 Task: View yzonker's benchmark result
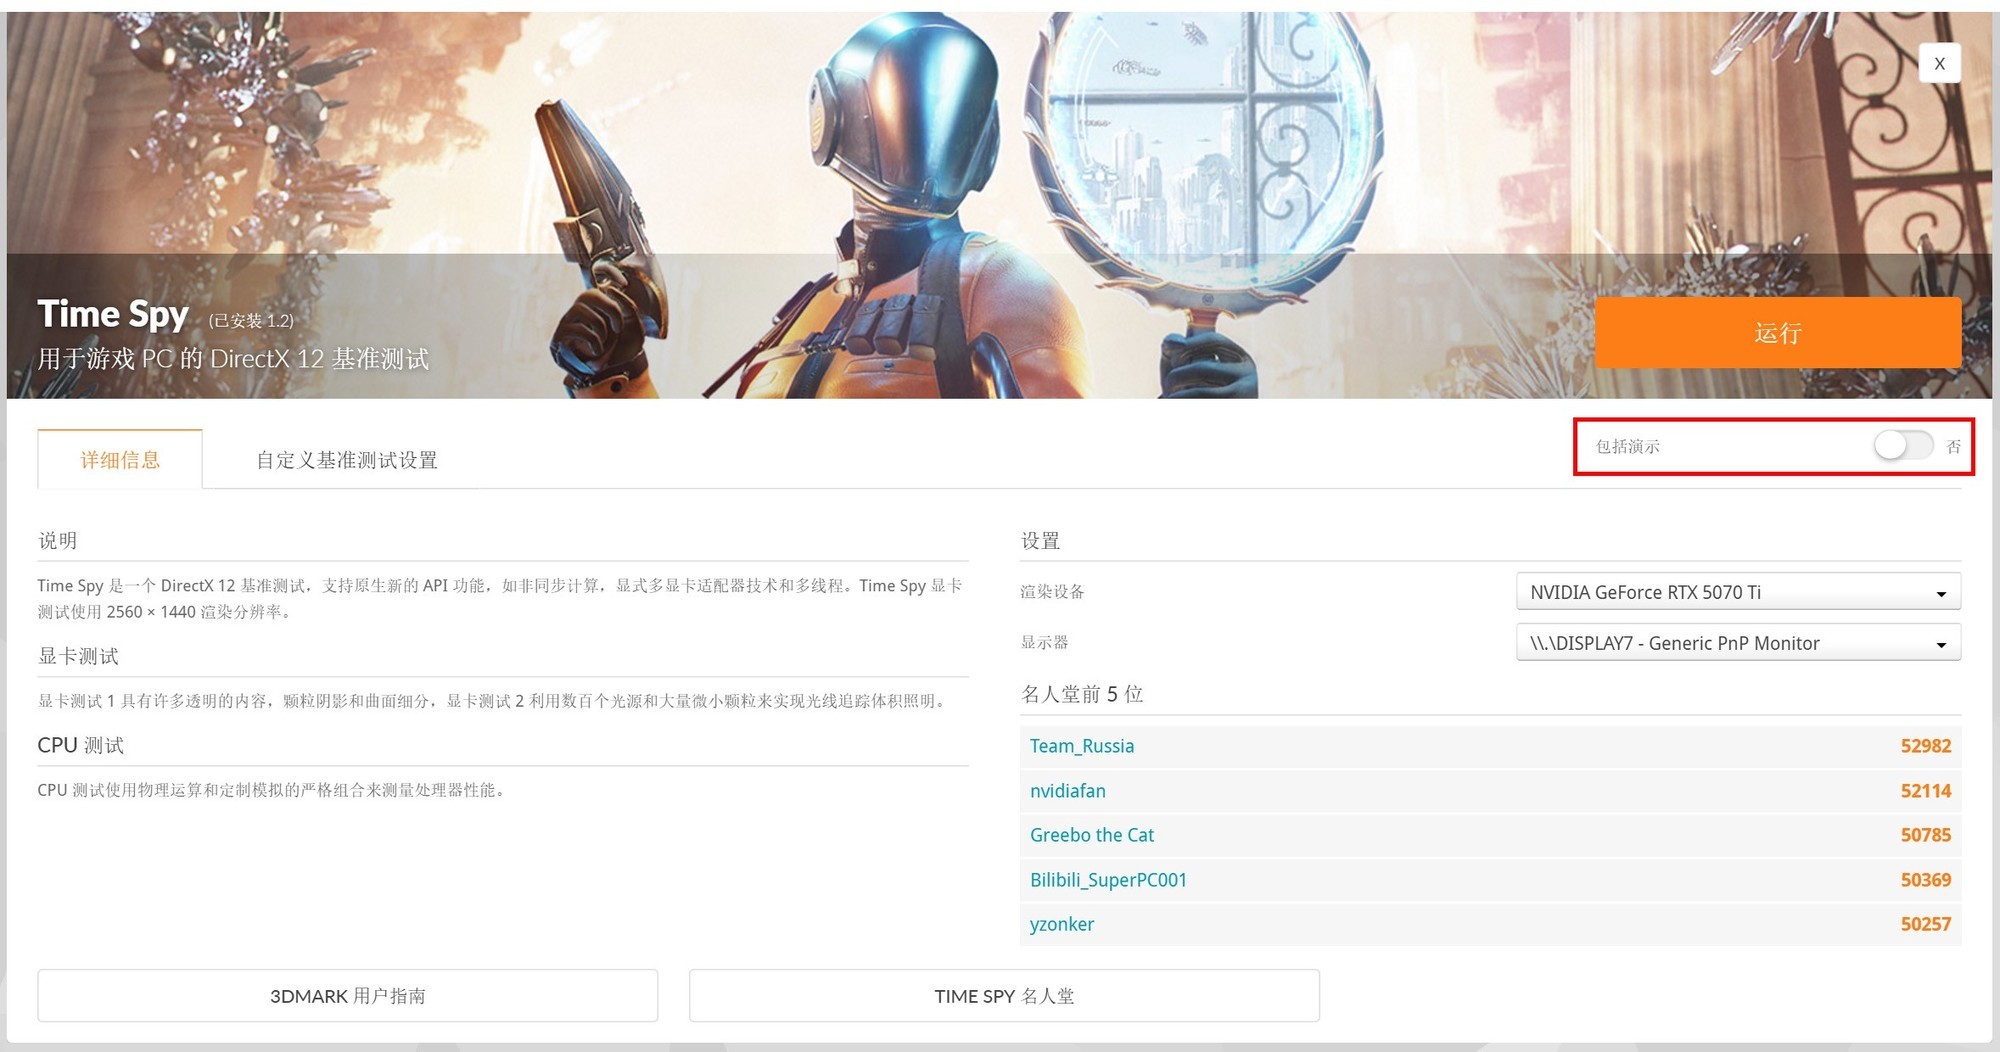click(x=1061, y=924)
